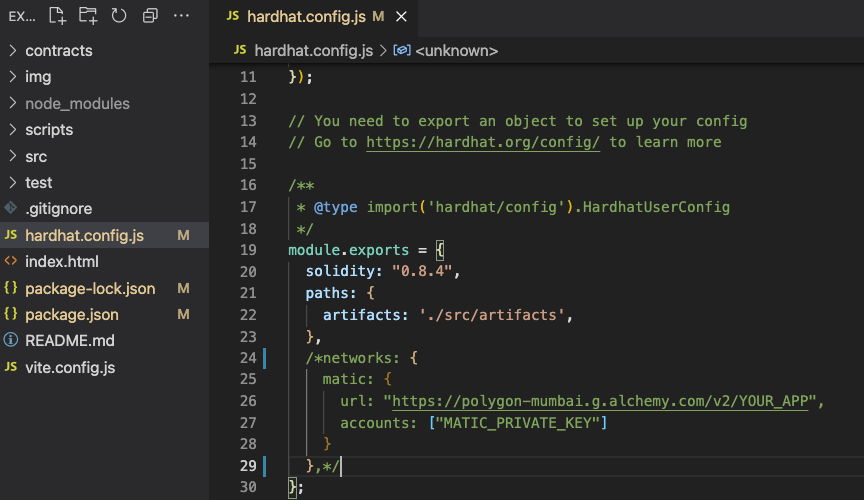The height and width of the screenshot is (500, 864).
Task: Click the comment text on line 13
Action: click(518, 121)
